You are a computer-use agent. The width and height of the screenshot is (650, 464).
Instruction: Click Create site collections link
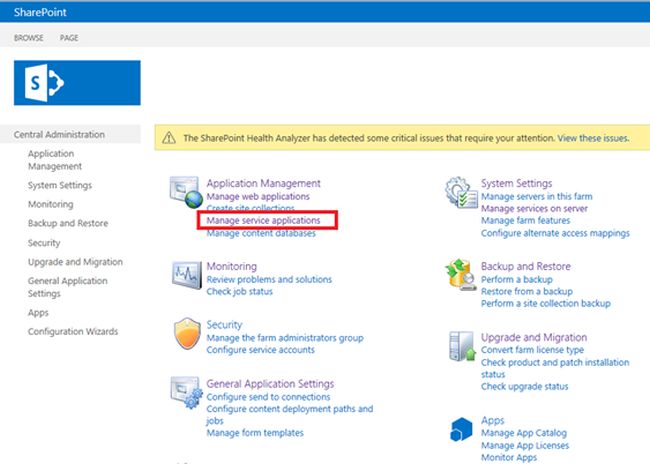(250, 208)
